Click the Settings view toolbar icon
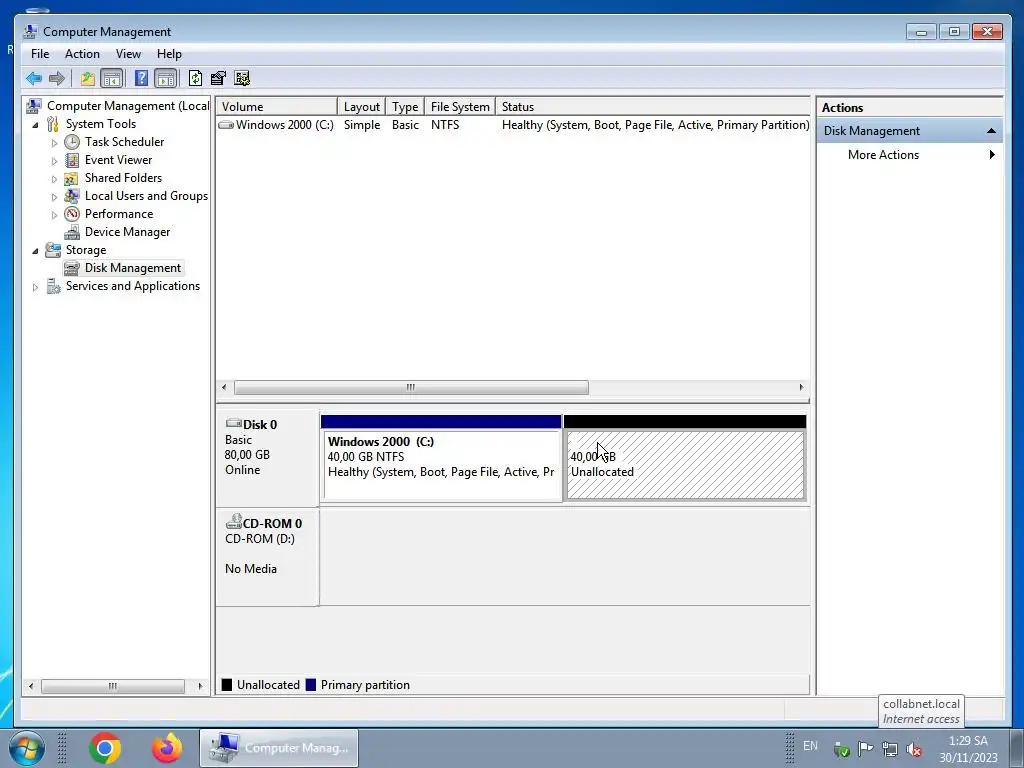 (x=242, y=79)
